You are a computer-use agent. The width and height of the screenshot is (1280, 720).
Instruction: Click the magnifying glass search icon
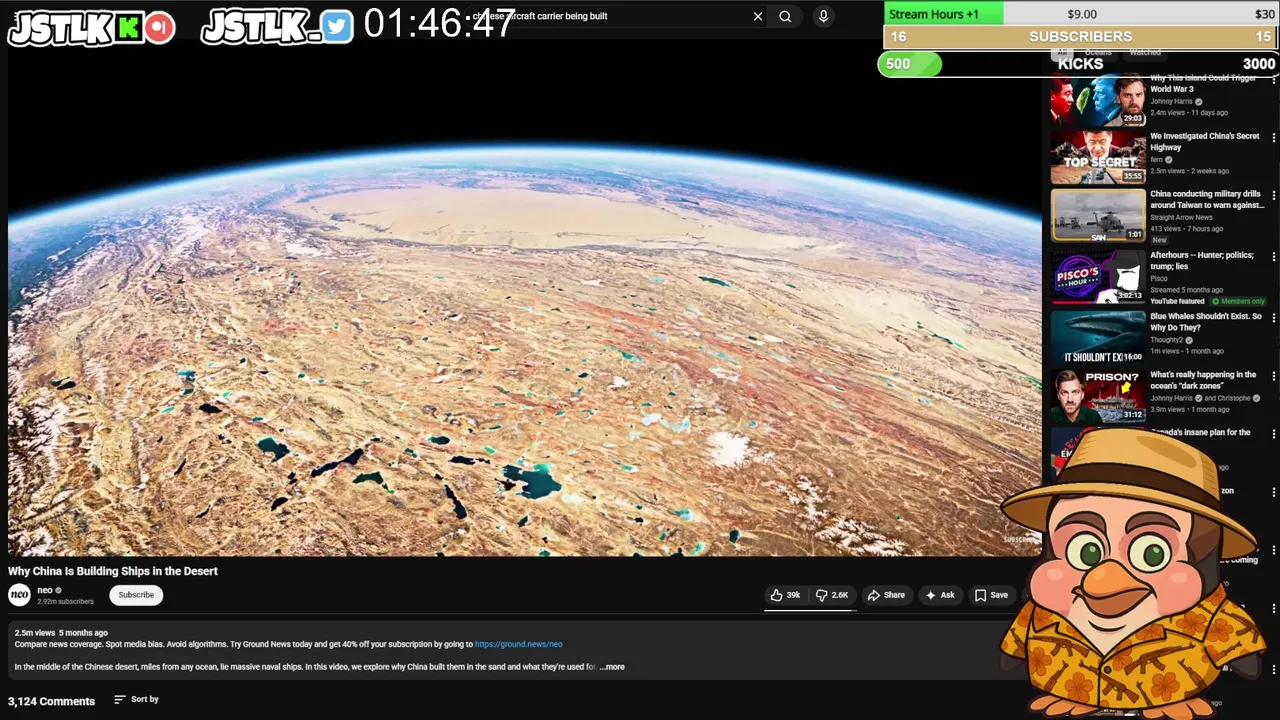[785, 16]
